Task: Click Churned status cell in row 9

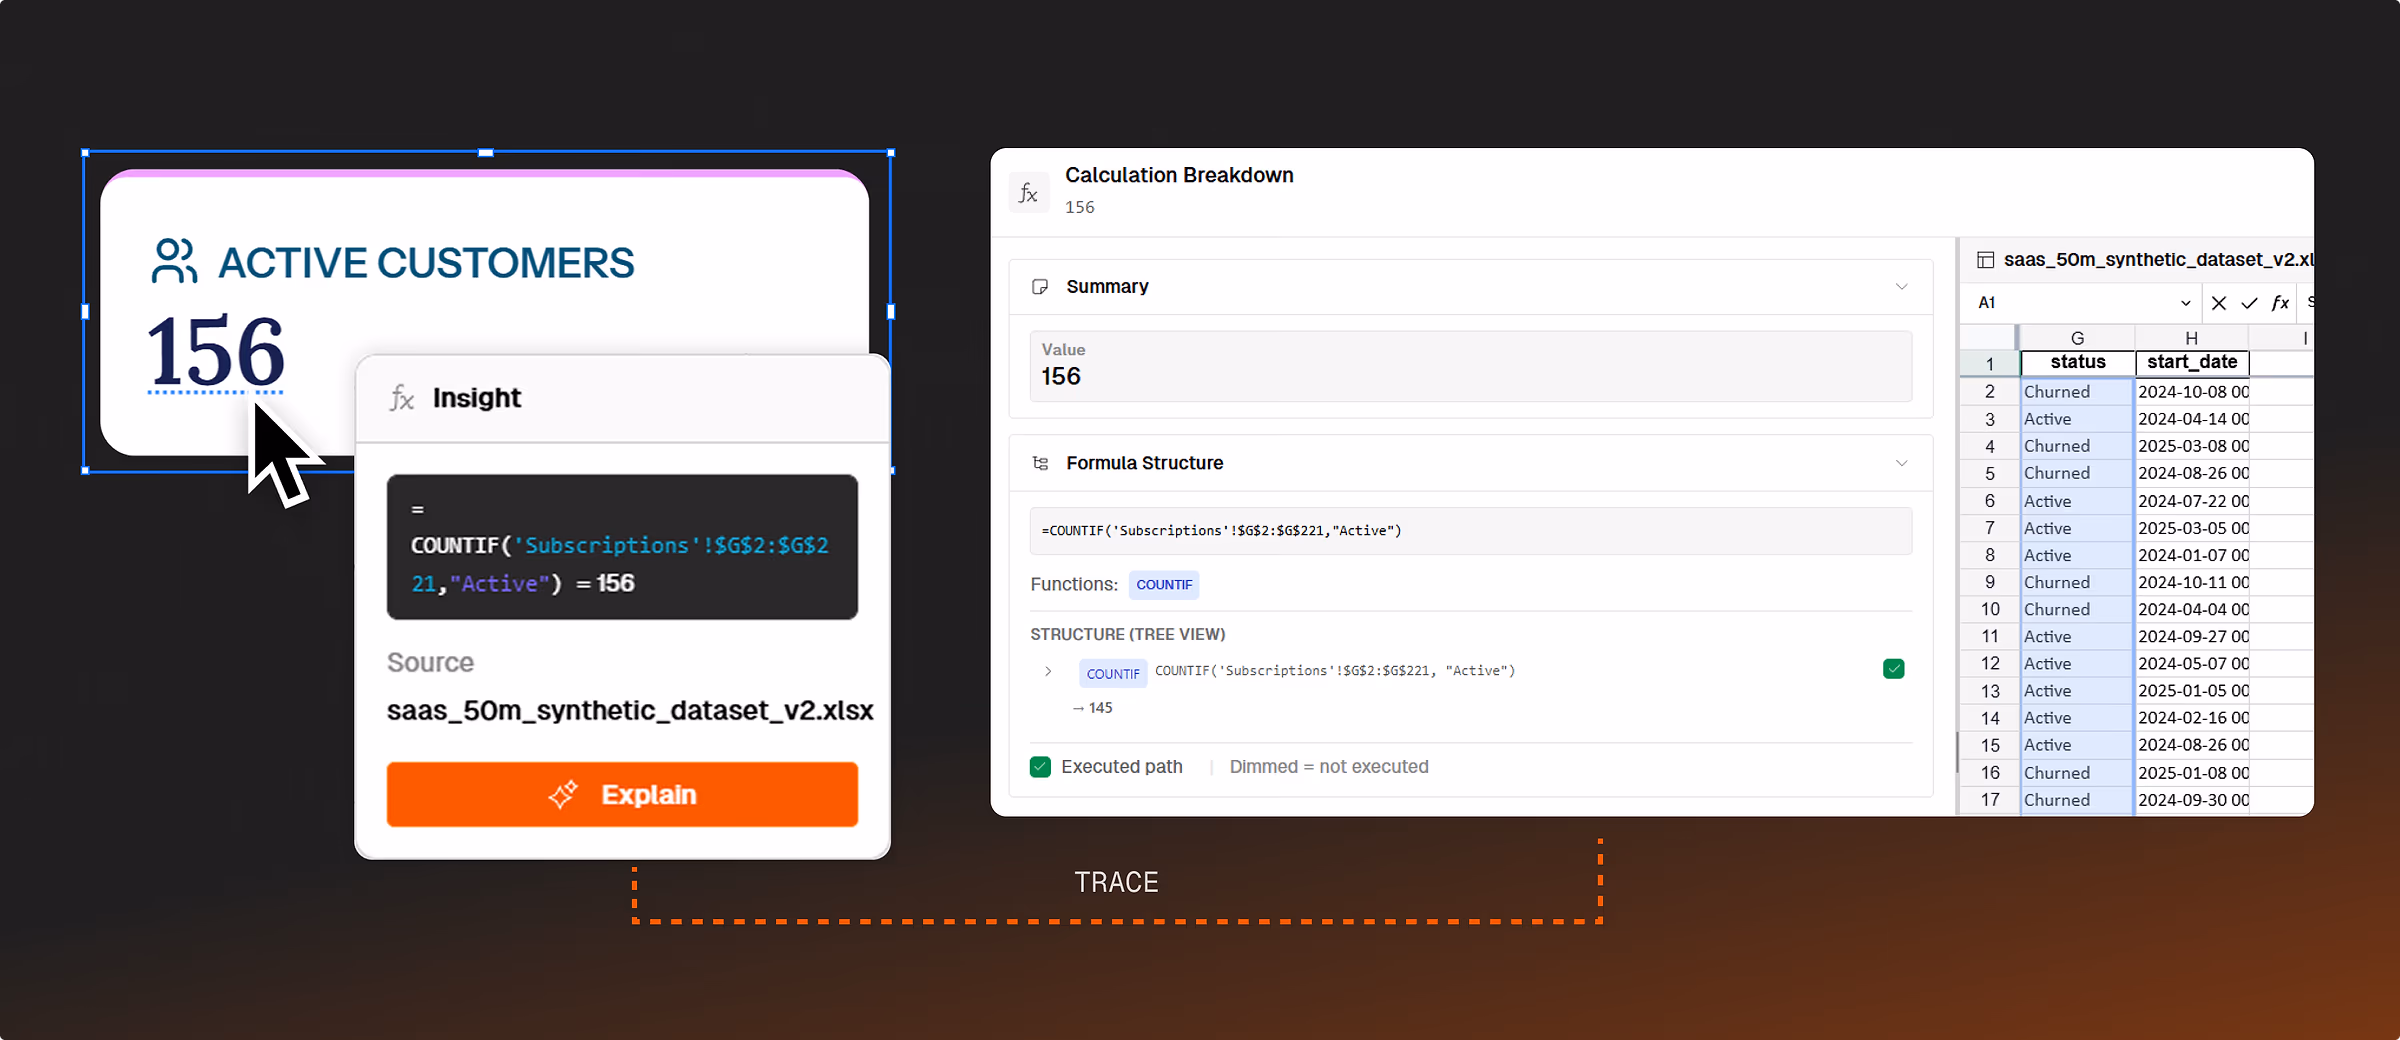Action: pos(2077,582)
